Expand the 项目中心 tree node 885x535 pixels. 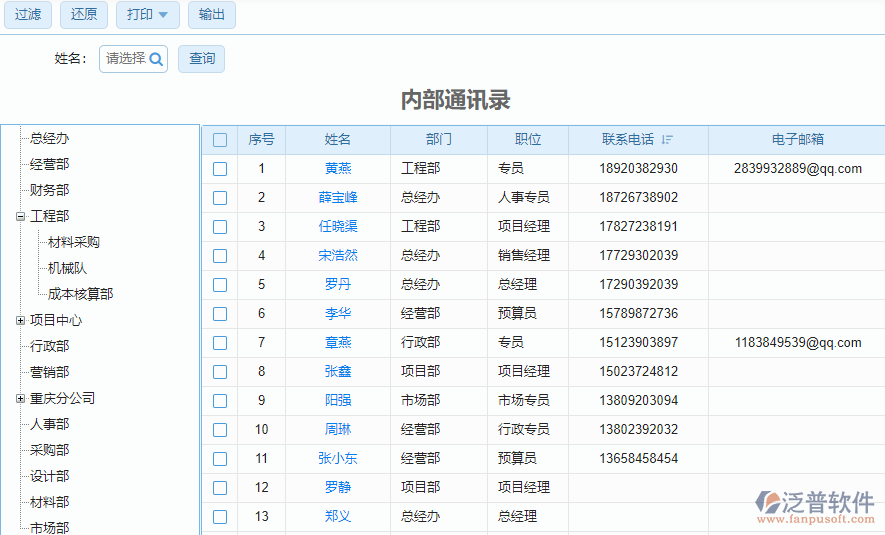[x=20, y=320]
